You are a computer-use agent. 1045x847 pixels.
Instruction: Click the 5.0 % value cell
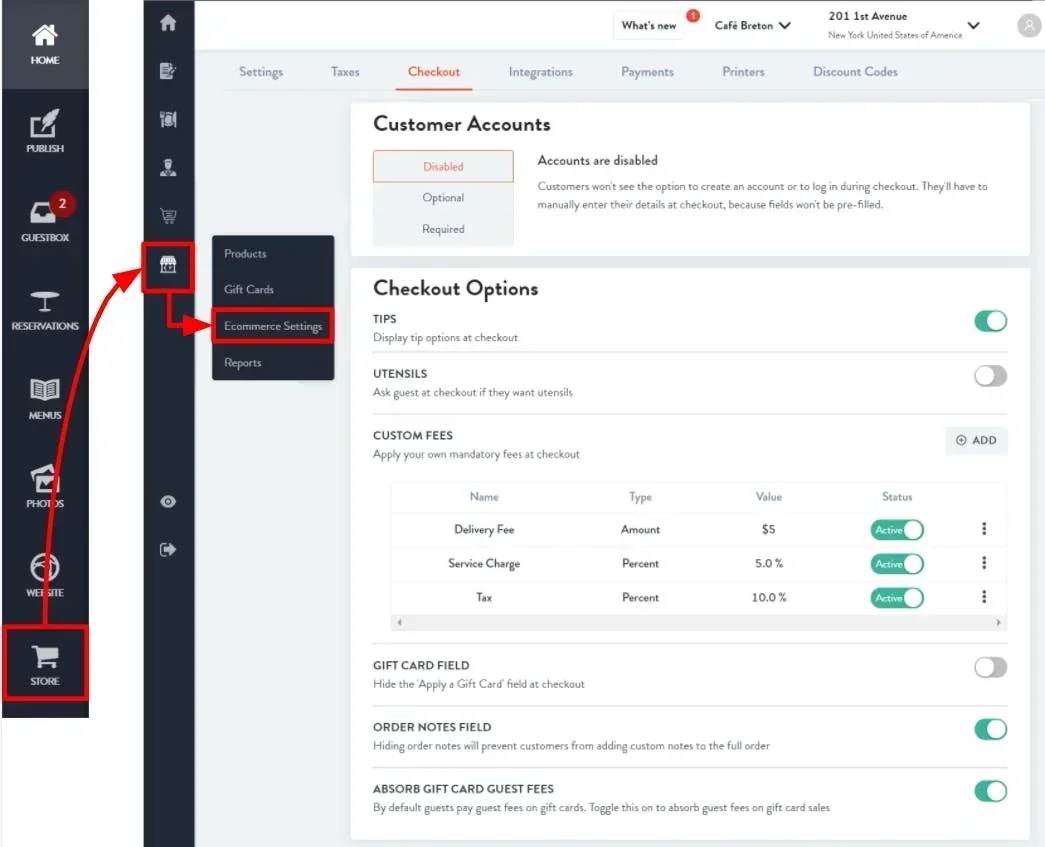(768, 564)
